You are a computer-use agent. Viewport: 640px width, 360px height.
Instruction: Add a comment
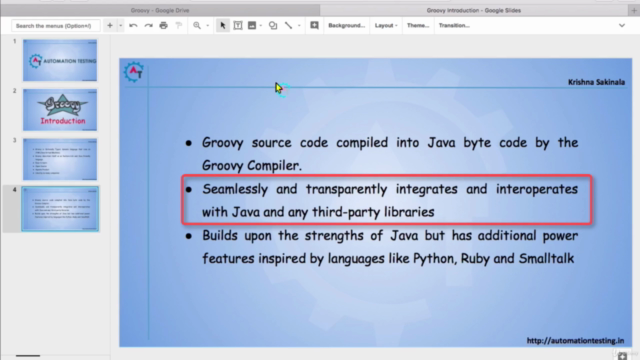314,25
